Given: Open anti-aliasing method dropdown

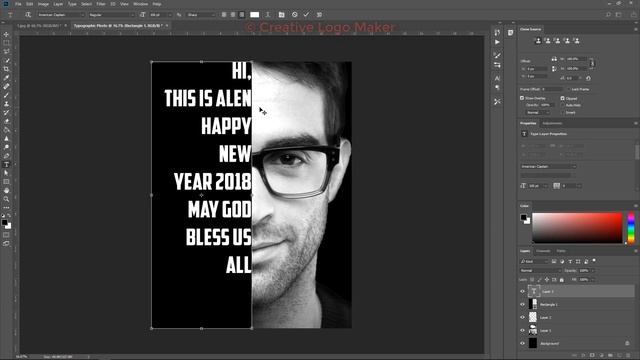Looking at the screenshot, I should coord(200,15).
